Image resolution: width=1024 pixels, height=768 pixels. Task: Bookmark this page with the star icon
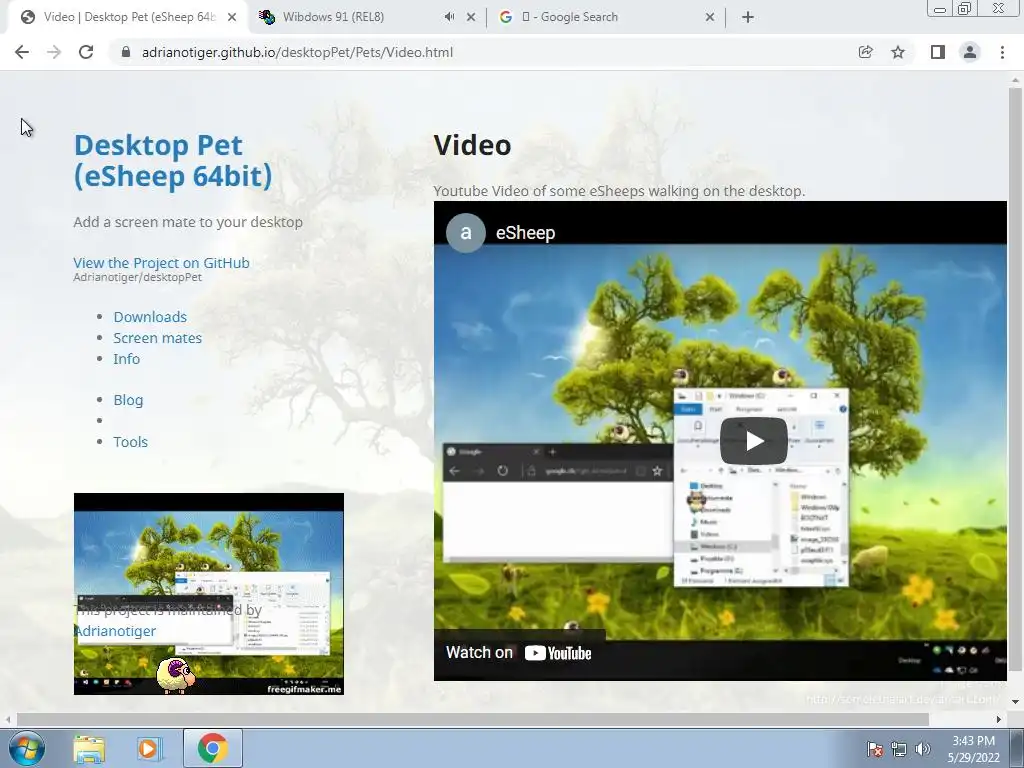(x=898, y=52)
